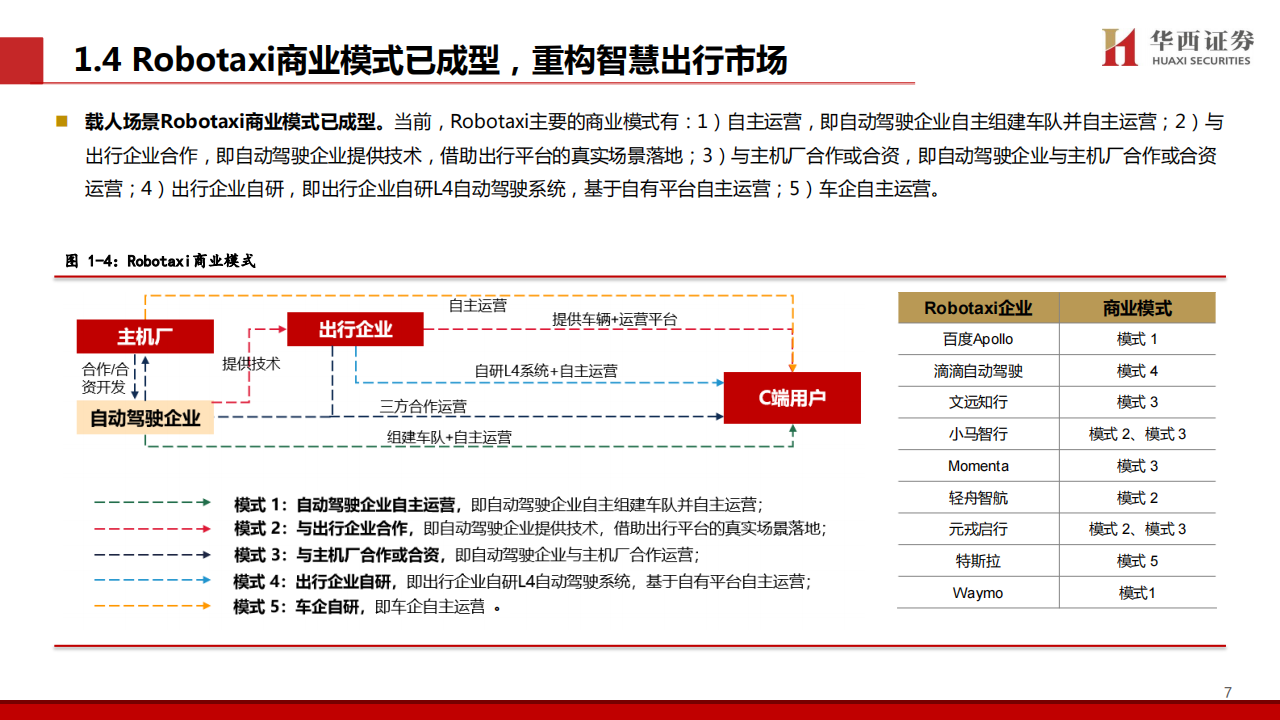This screenshot has width=1280, height=720.
Task: Select the red 出行企业 box
Action: coord(355,329)
